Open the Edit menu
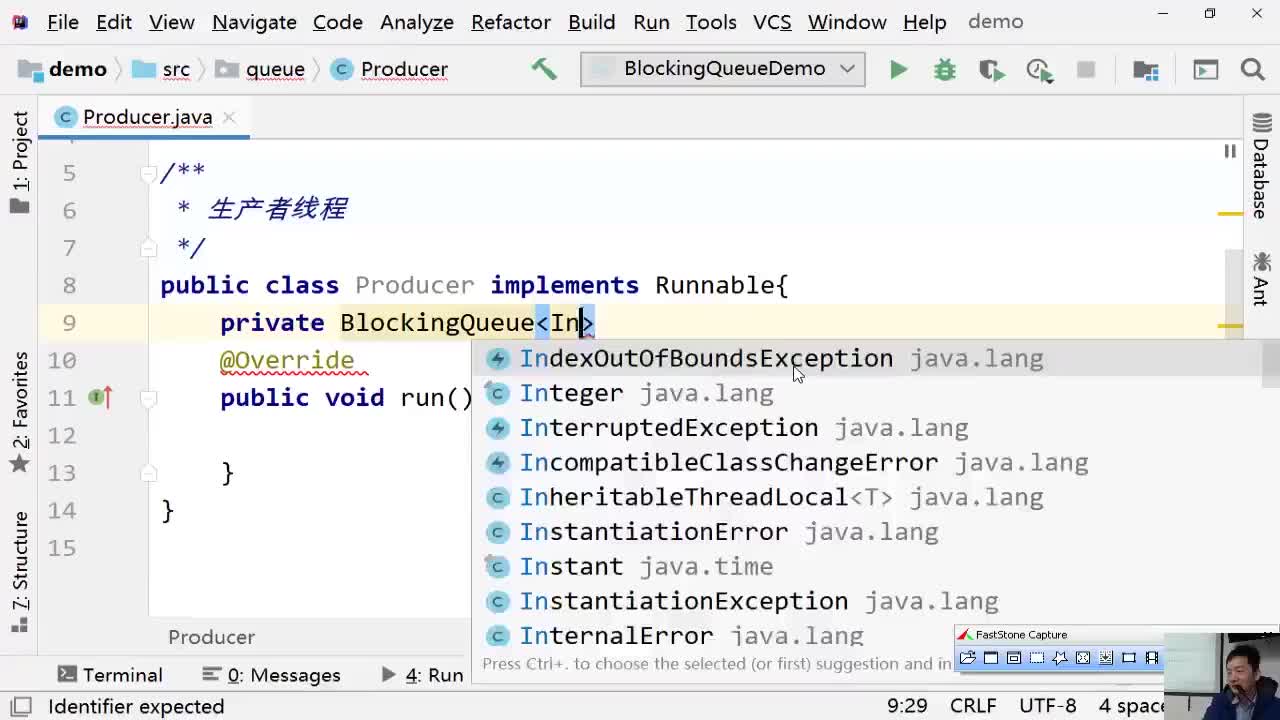This screenshot has height=720, width=1280. (114, 21)
